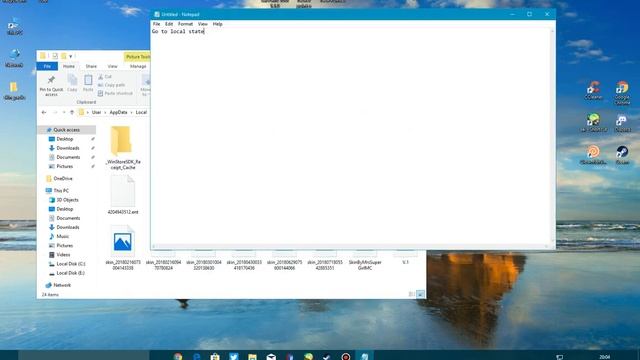Viewport: 640px width, 360px height.
Task: Select This PC in navigation pane
Action: pyautogui.click(x=61, y=191)
